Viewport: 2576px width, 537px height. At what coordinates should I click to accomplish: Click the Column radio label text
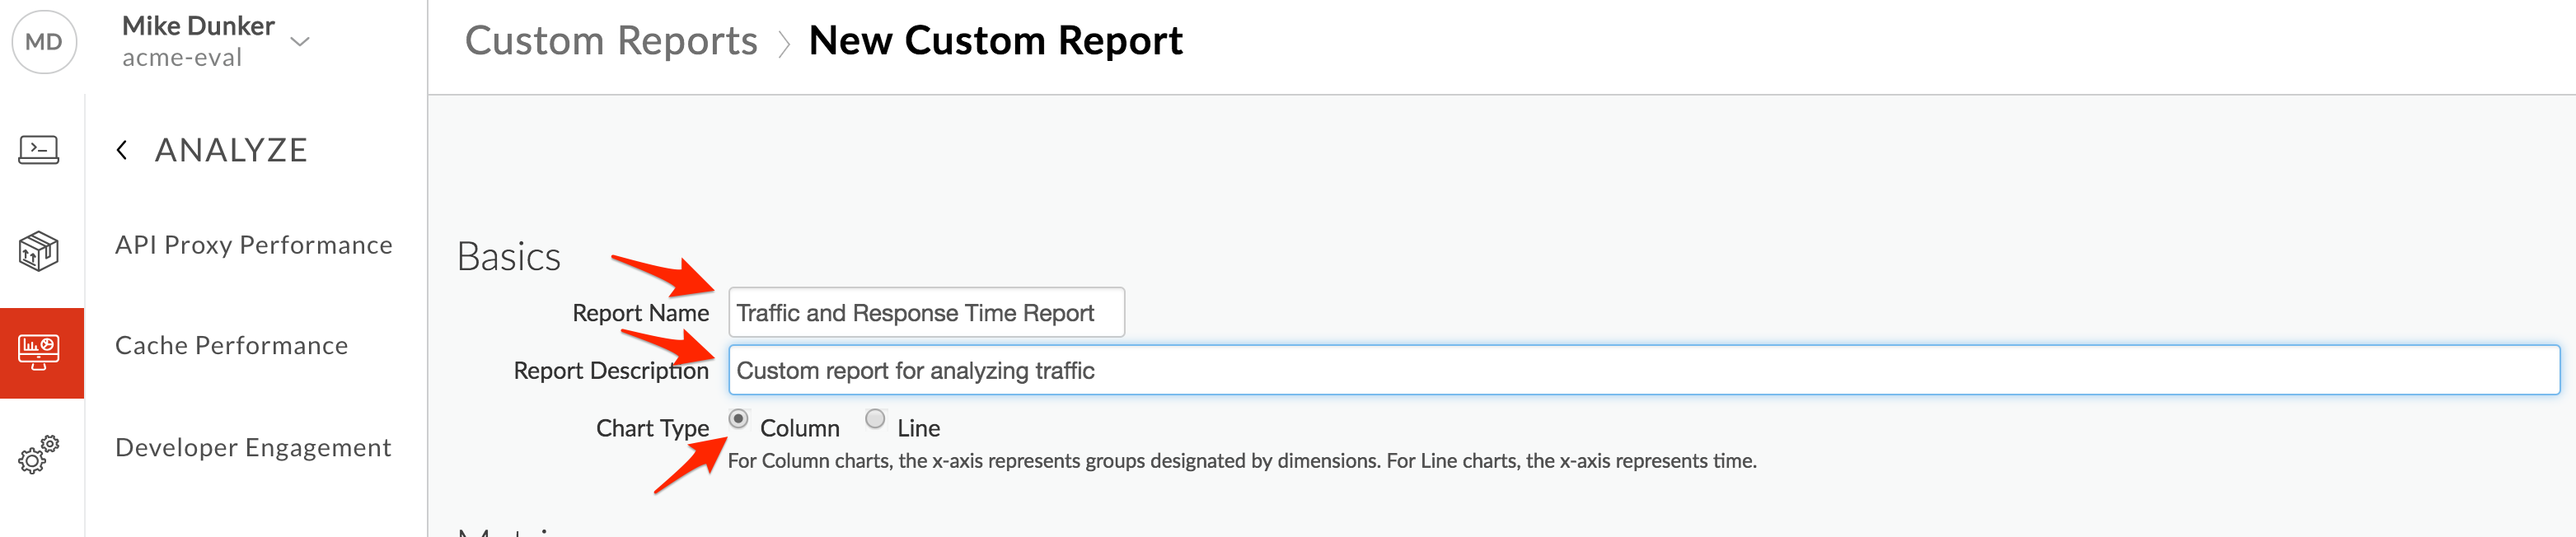[x=799, y=428]
